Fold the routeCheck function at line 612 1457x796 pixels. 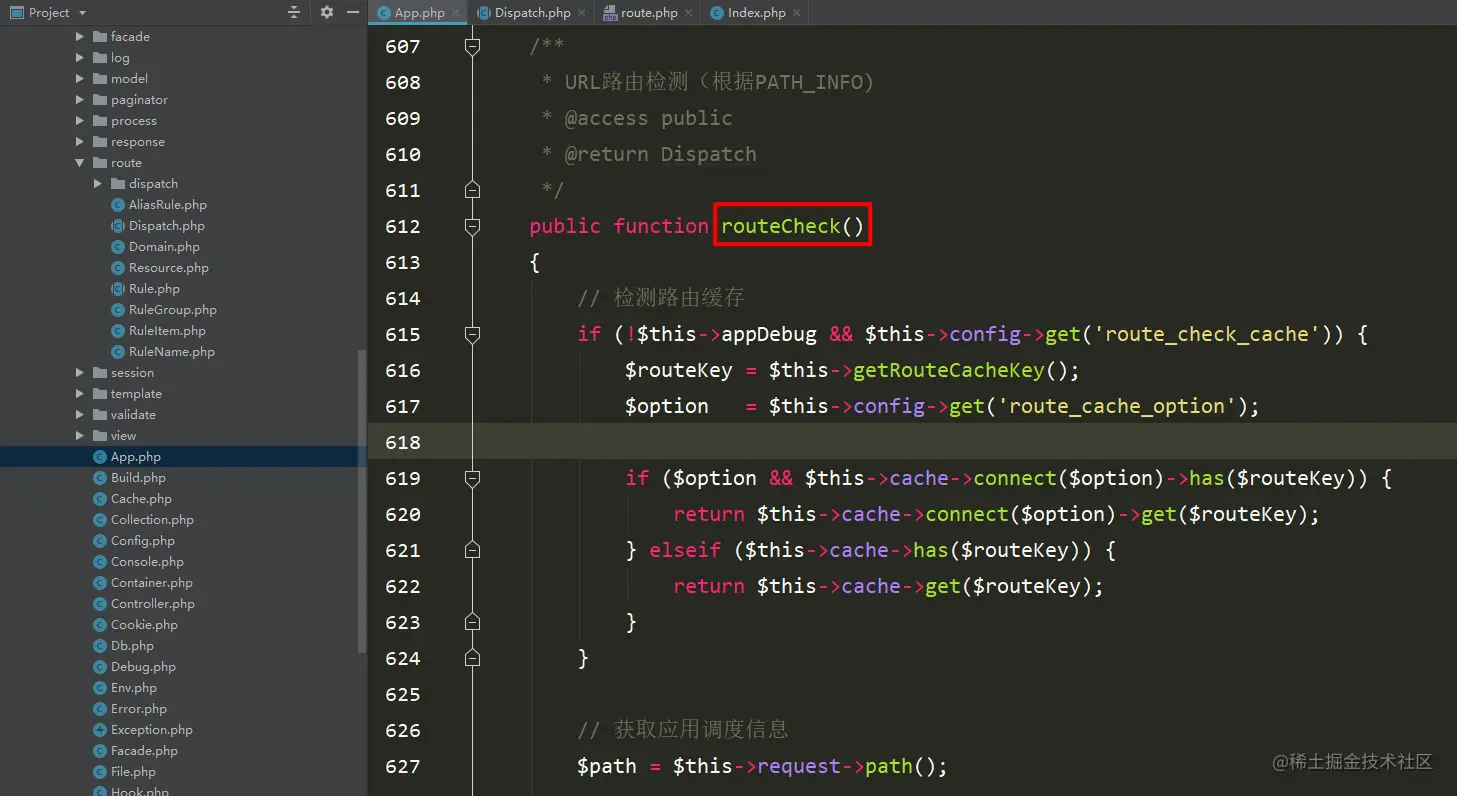(473, 226)
